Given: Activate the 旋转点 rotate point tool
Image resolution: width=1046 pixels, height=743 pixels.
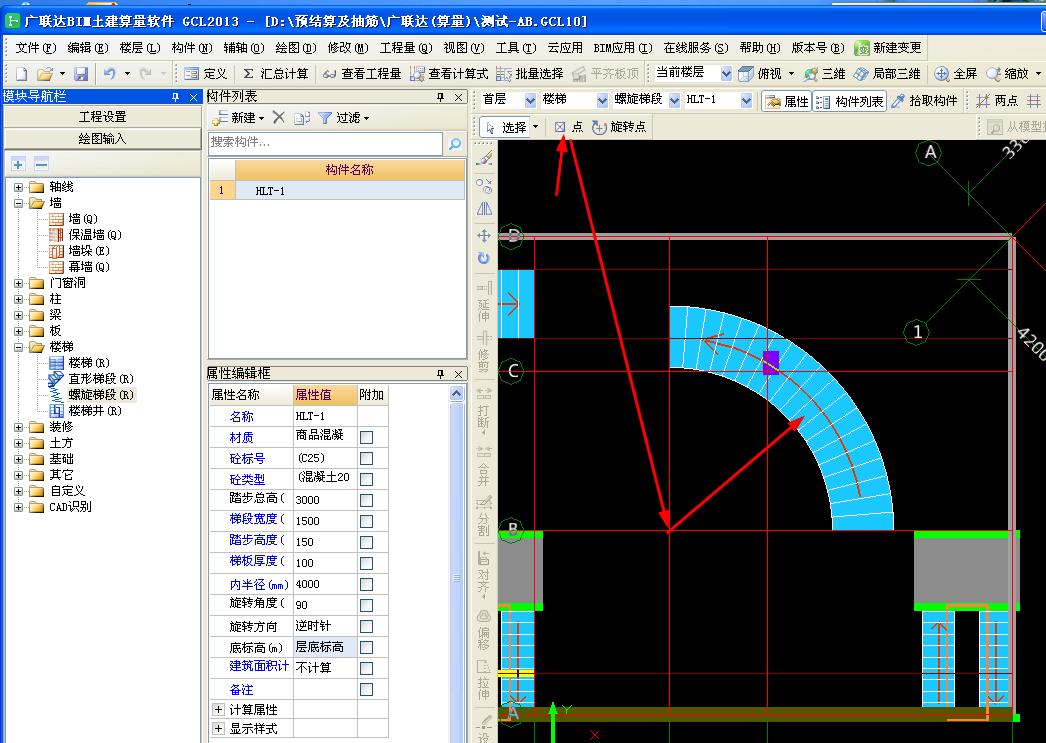Looking at the screenshot, I should point(619,127).
